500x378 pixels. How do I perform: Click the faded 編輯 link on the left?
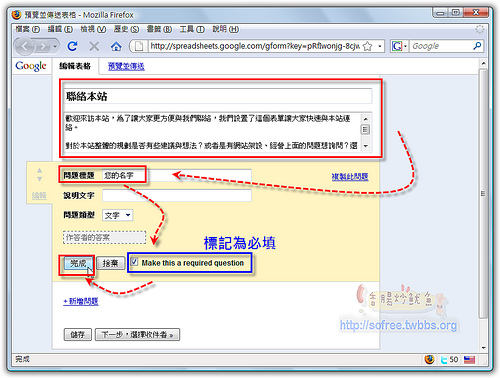tap(39, 196)
